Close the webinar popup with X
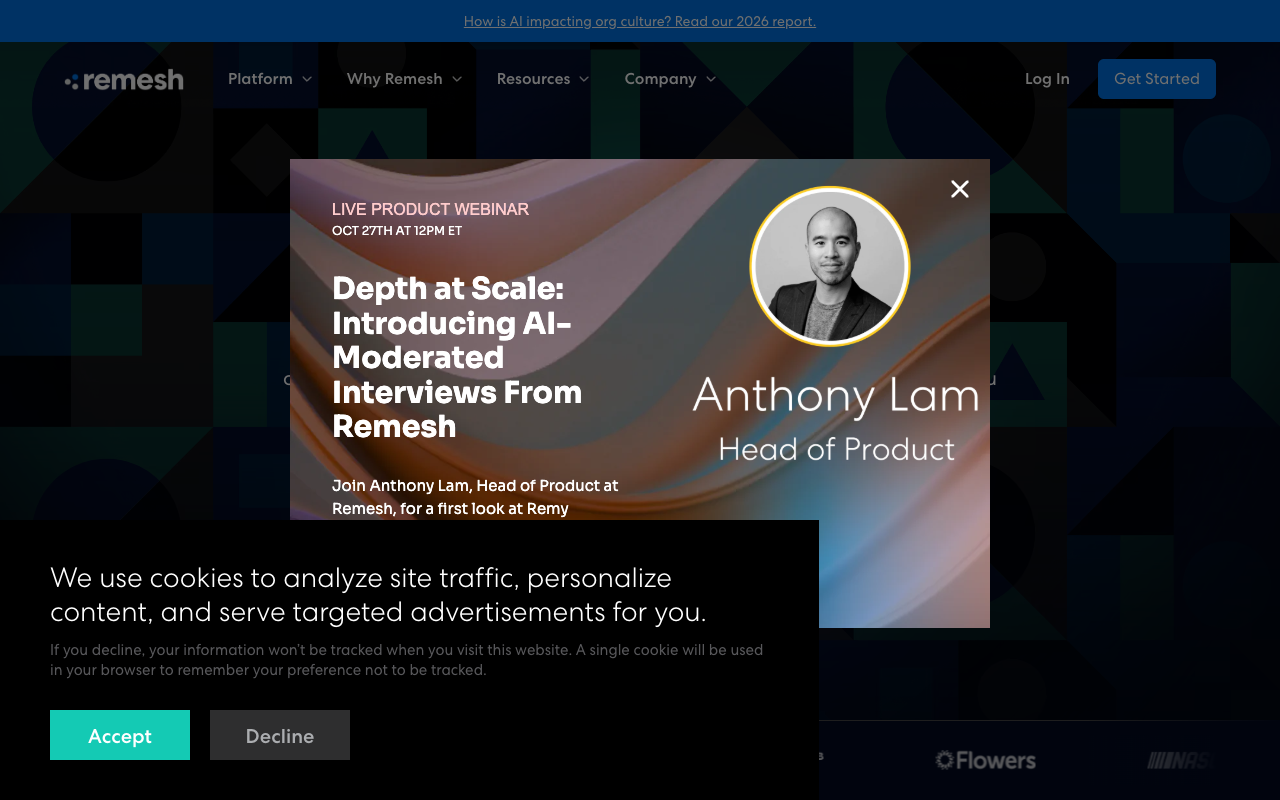This screenshot has height=800, width=1280. (960, 189)
